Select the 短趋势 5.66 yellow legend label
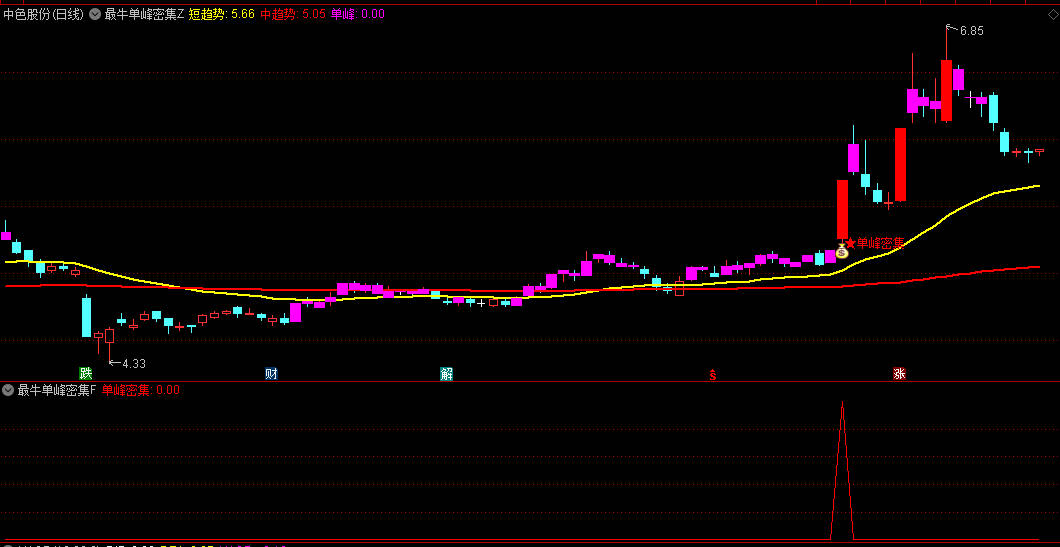This screenshot has width=1060, height=547. pyautogui.click(x=222, y=14)
